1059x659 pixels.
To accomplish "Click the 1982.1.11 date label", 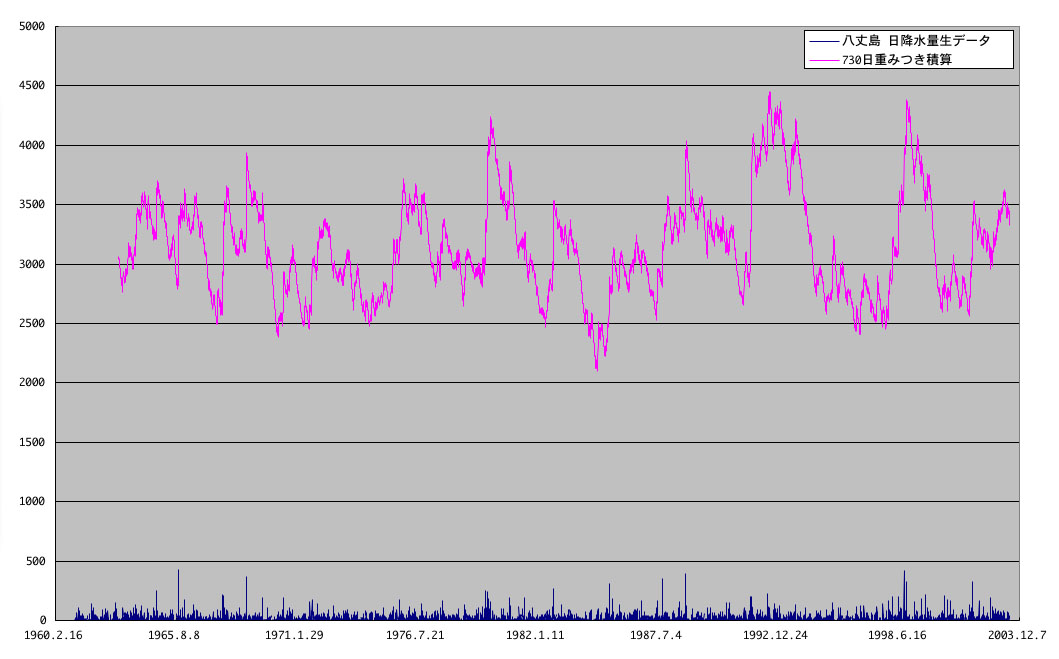I will (535, 635).
